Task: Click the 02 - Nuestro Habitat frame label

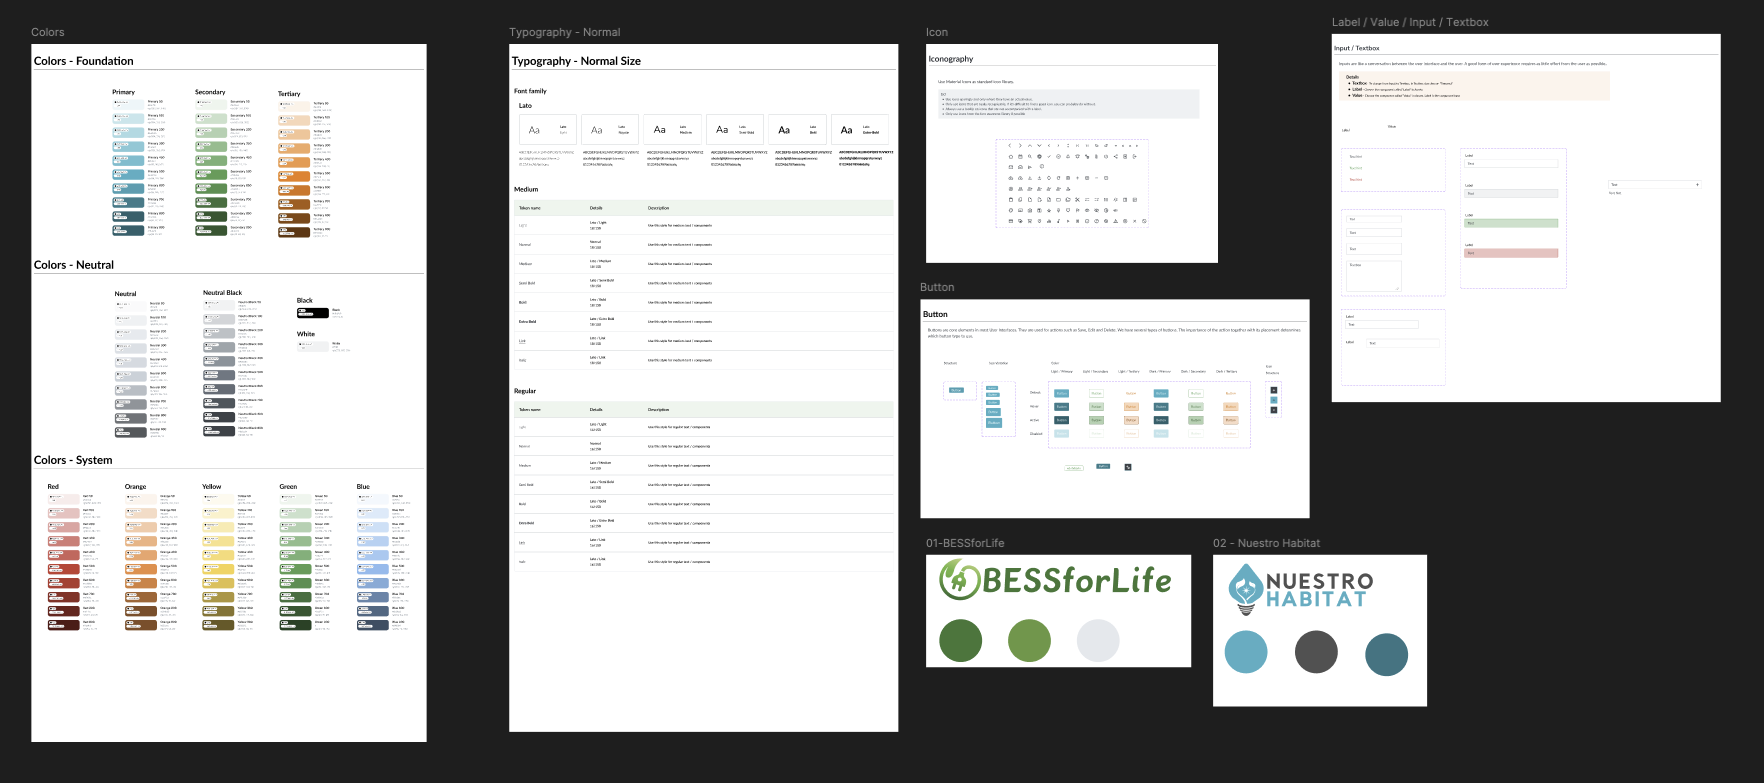Action: tap(1266, 543)
